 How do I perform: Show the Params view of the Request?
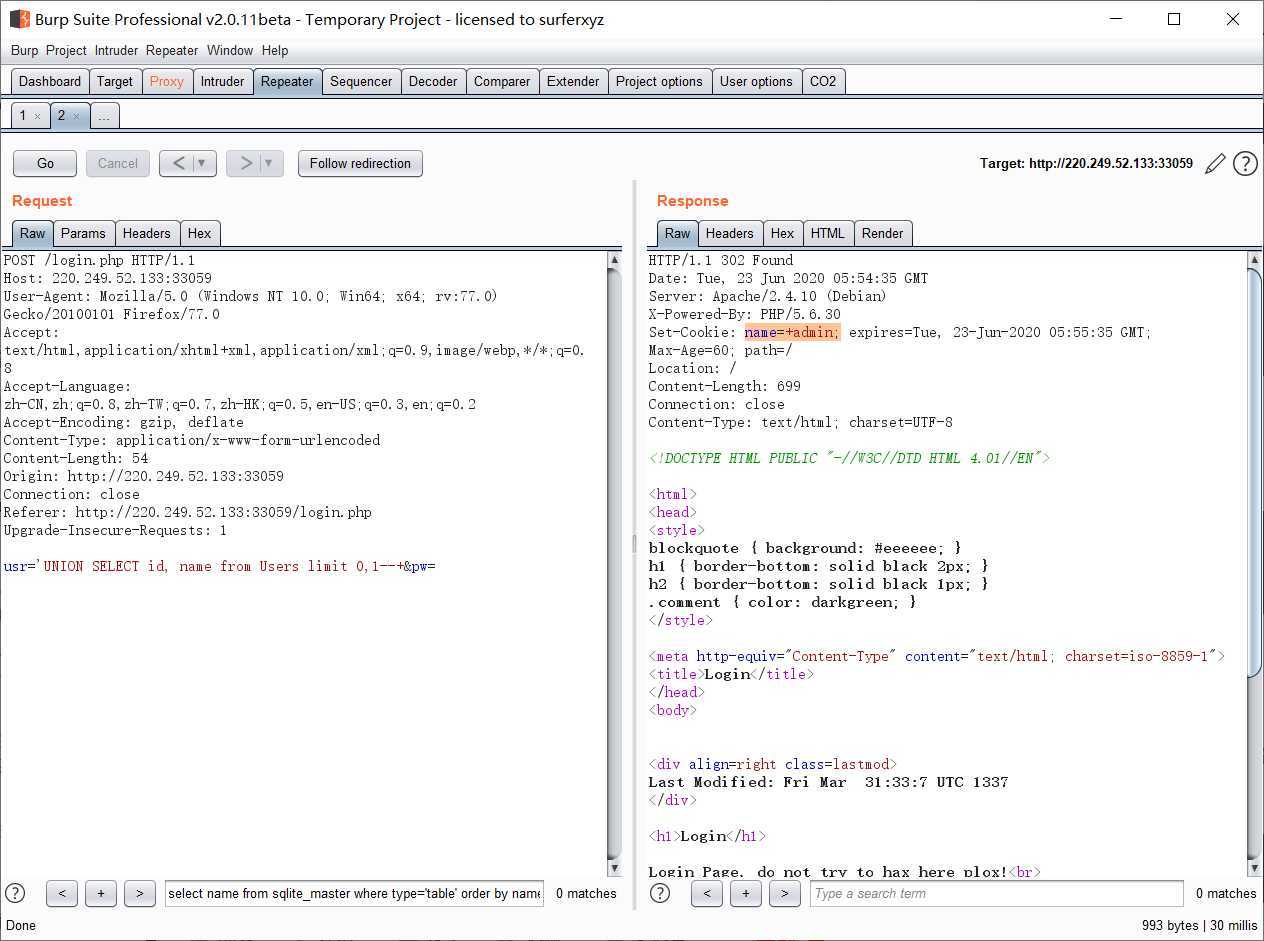point(83,233)
